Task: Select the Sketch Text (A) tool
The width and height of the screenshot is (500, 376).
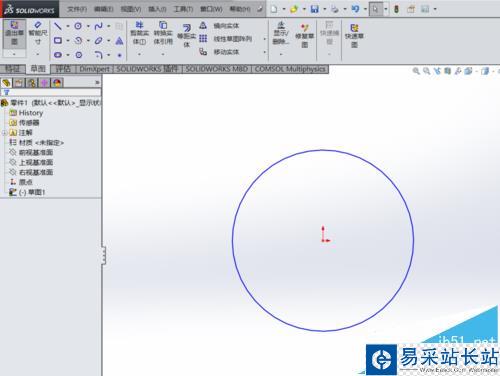Action: [119, 41]
